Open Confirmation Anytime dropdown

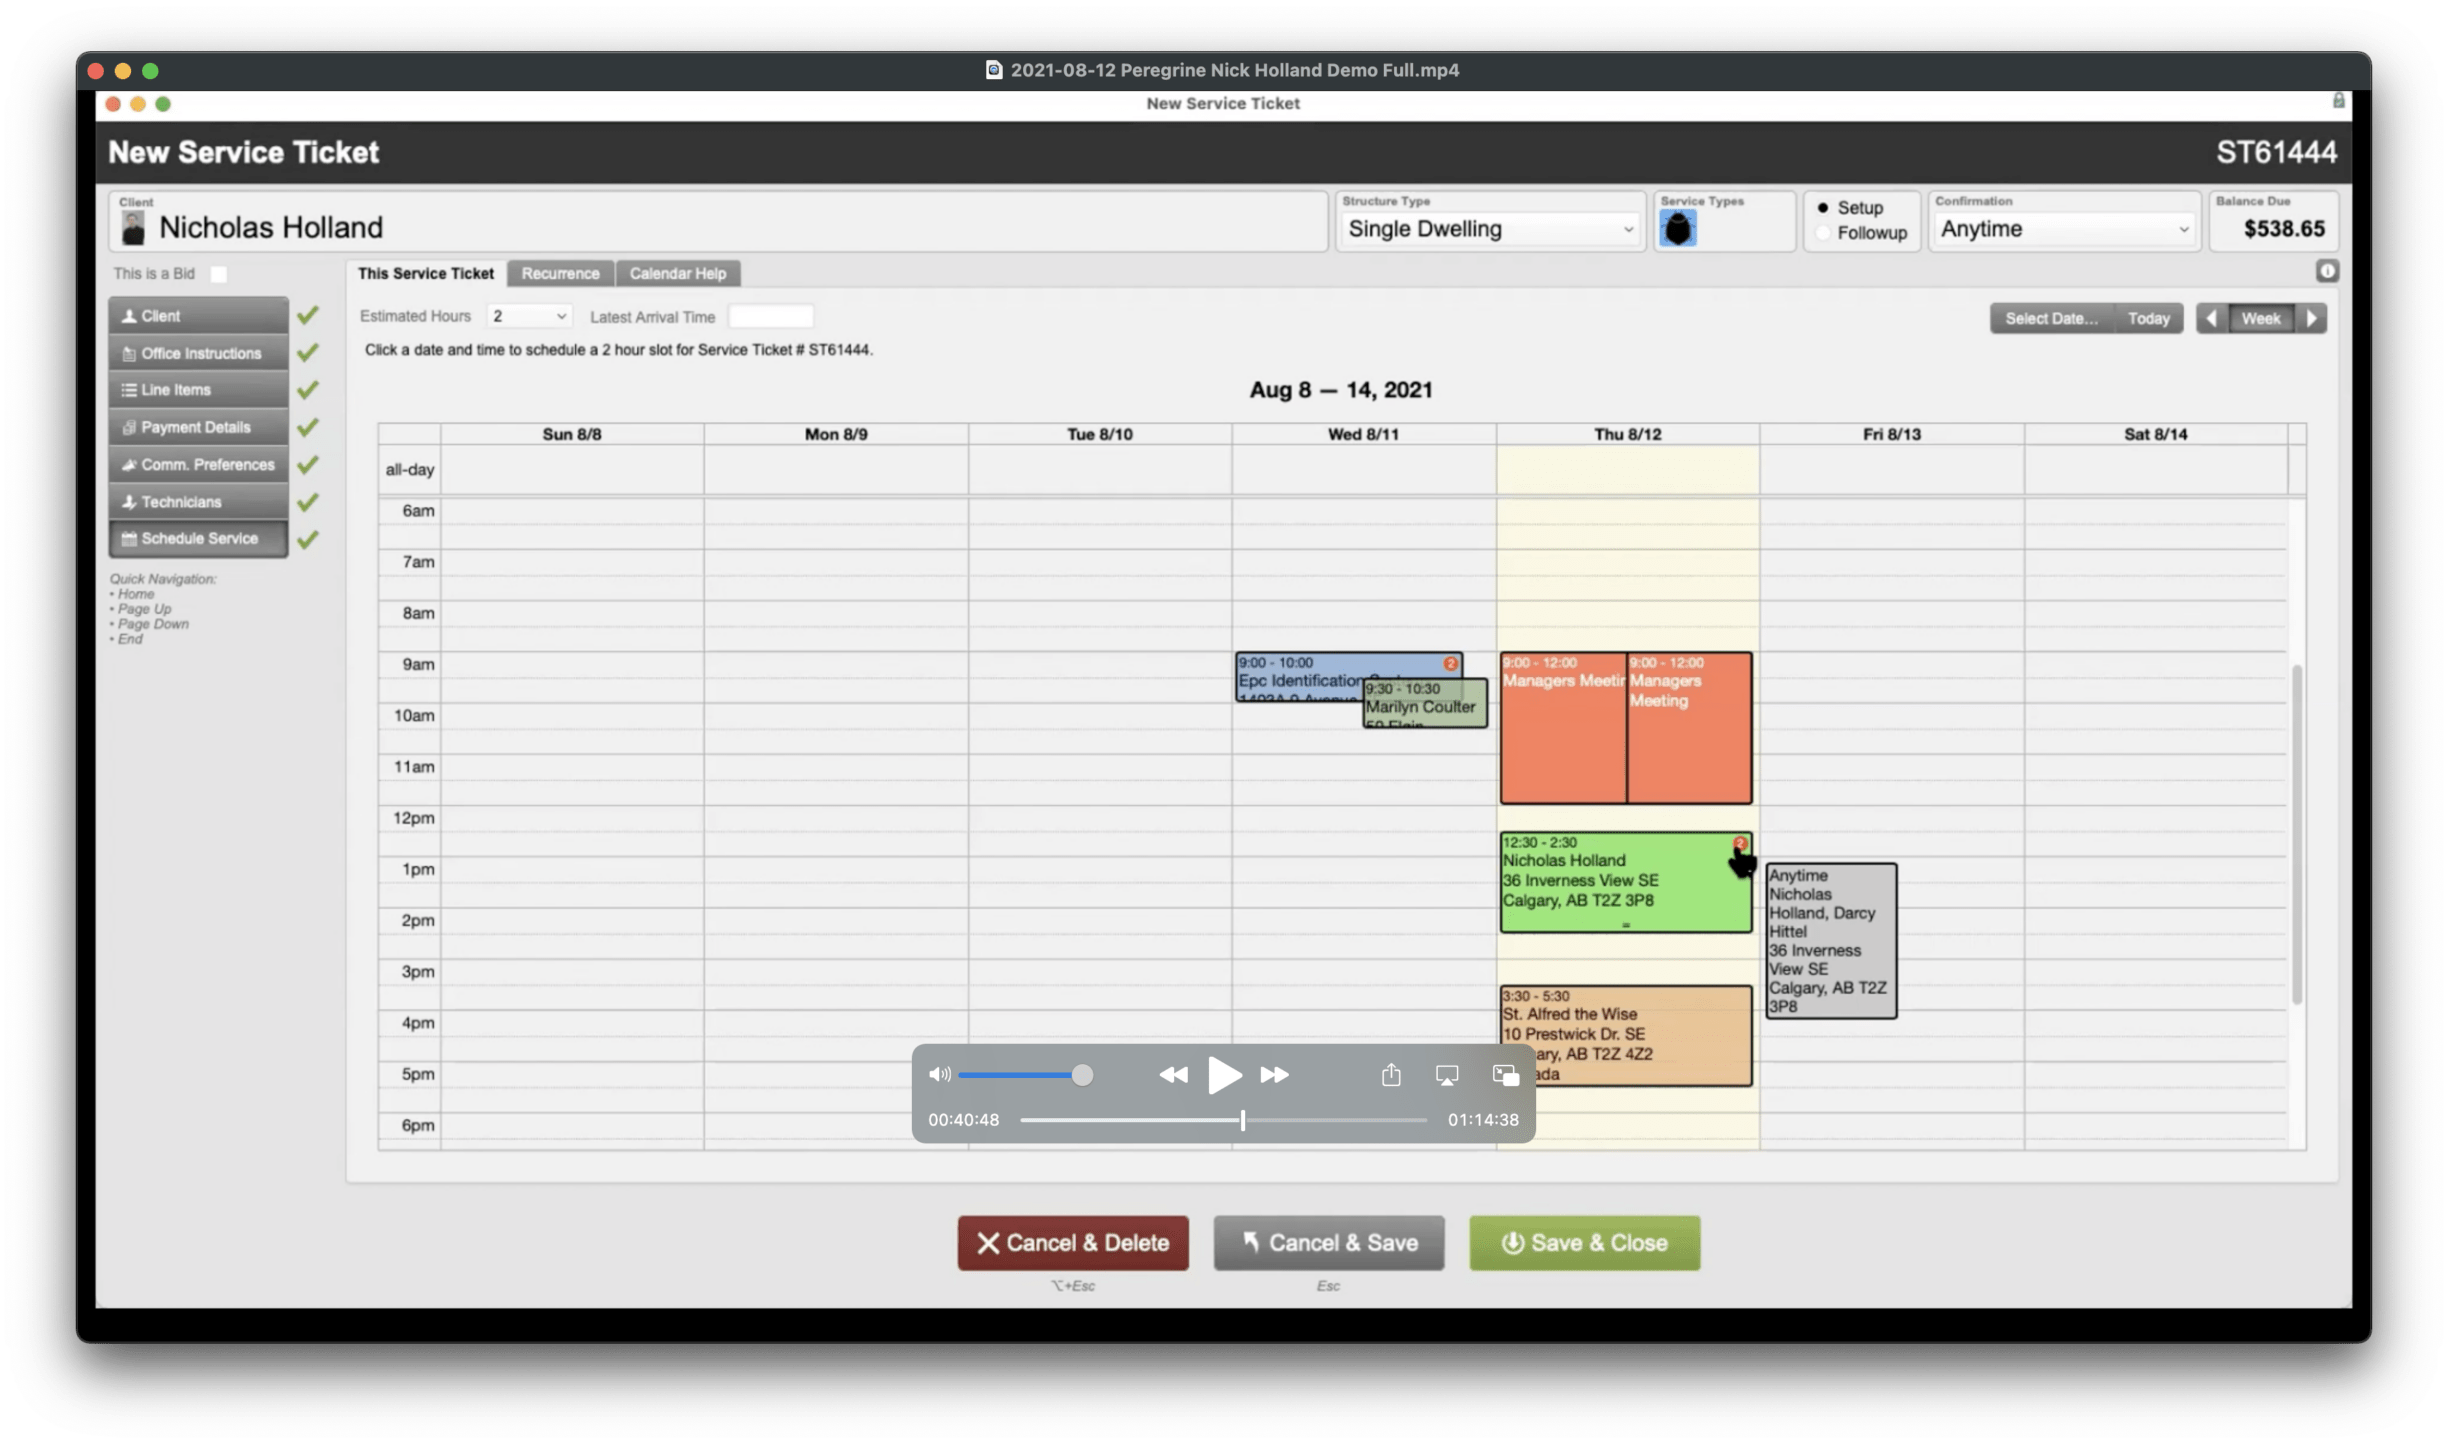click(x=2064, y=229)
